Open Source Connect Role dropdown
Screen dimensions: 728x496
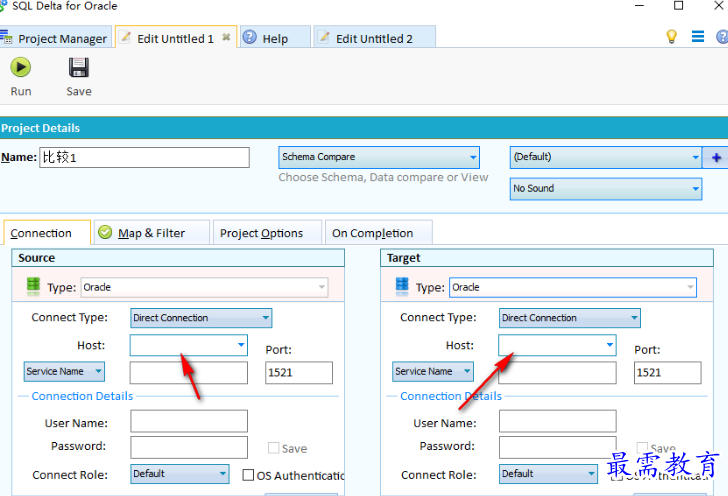click(180, 474)
